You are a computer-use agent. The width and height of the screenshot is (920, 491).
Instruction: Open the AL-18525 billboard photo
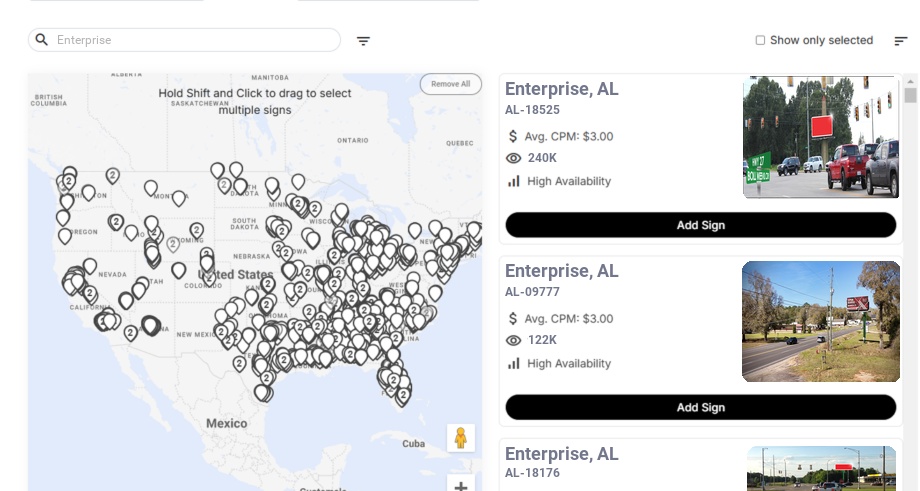click(x=821, y=137)
